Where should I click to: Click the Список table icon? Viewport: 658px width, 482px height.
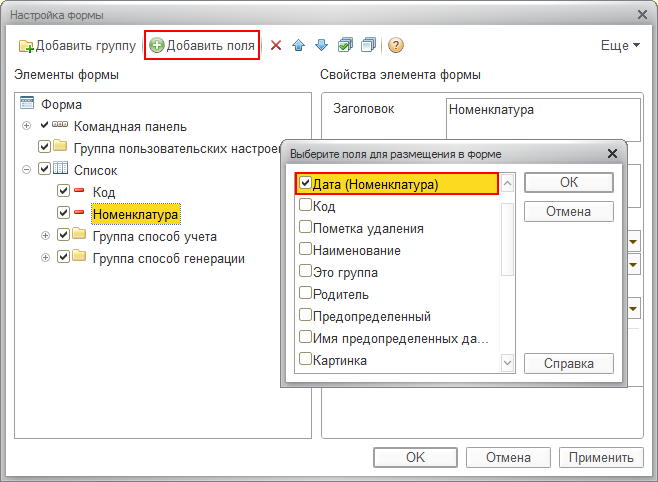[60, 168]
